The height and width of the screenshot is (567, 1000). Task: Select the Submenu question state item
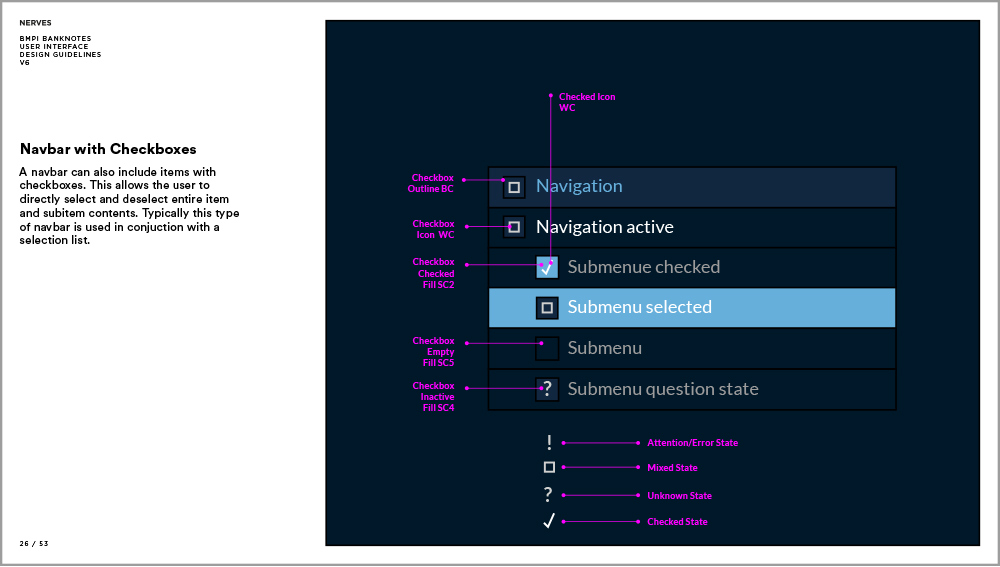(x=662, y=389)
